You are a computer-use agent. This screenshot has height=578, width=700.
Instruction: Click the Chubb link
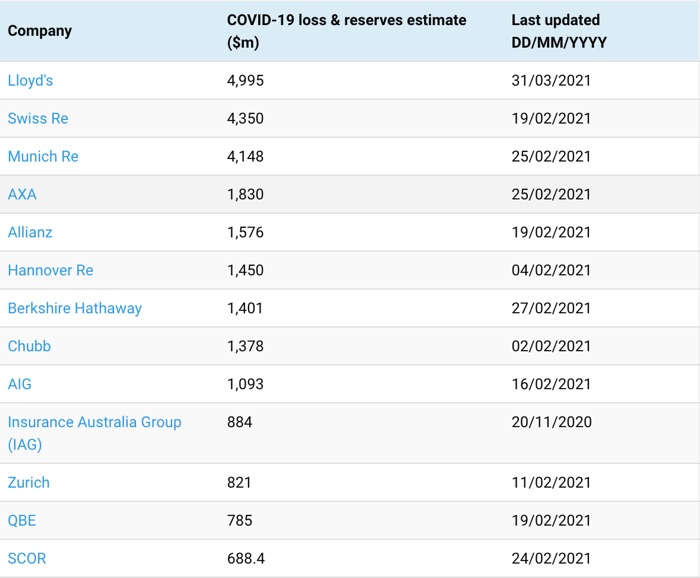coord(29,346)
